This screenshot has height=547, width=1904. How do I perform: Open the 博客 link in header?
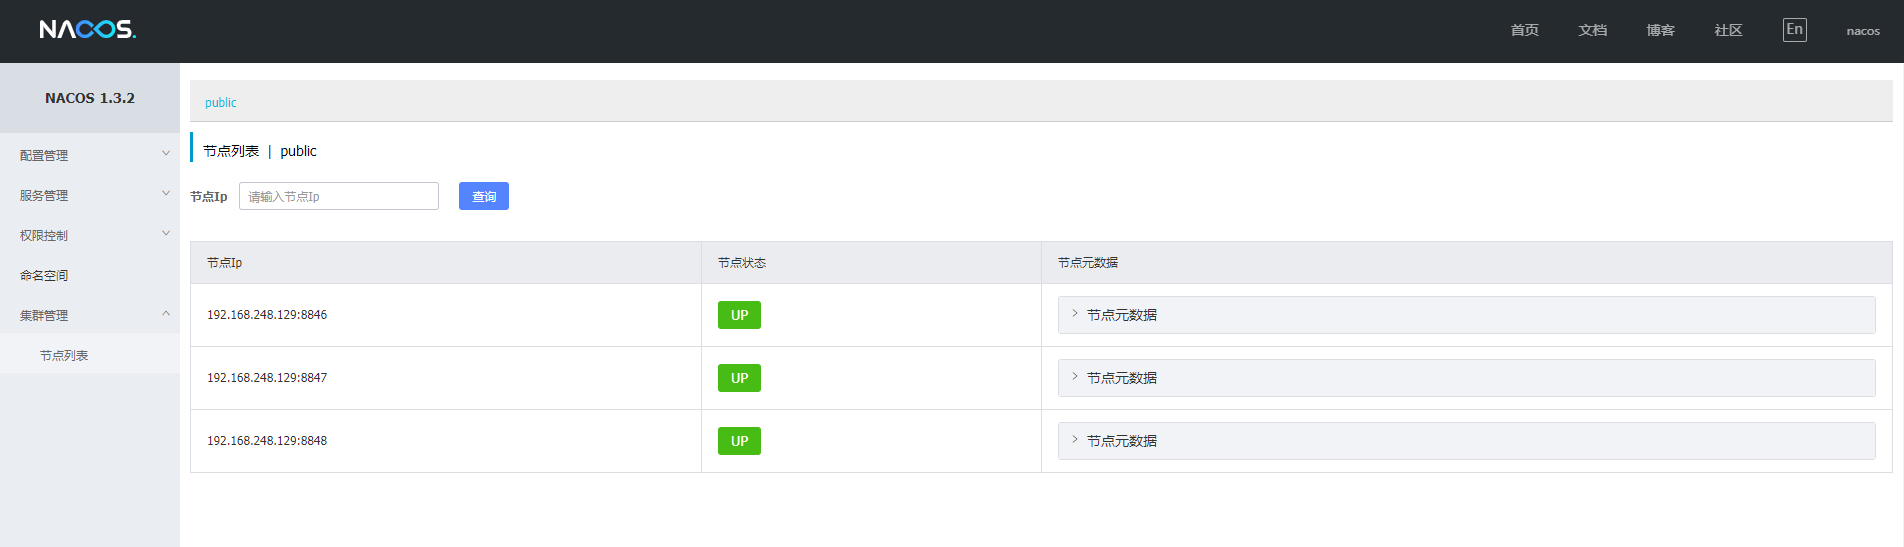pos(1660,30)
